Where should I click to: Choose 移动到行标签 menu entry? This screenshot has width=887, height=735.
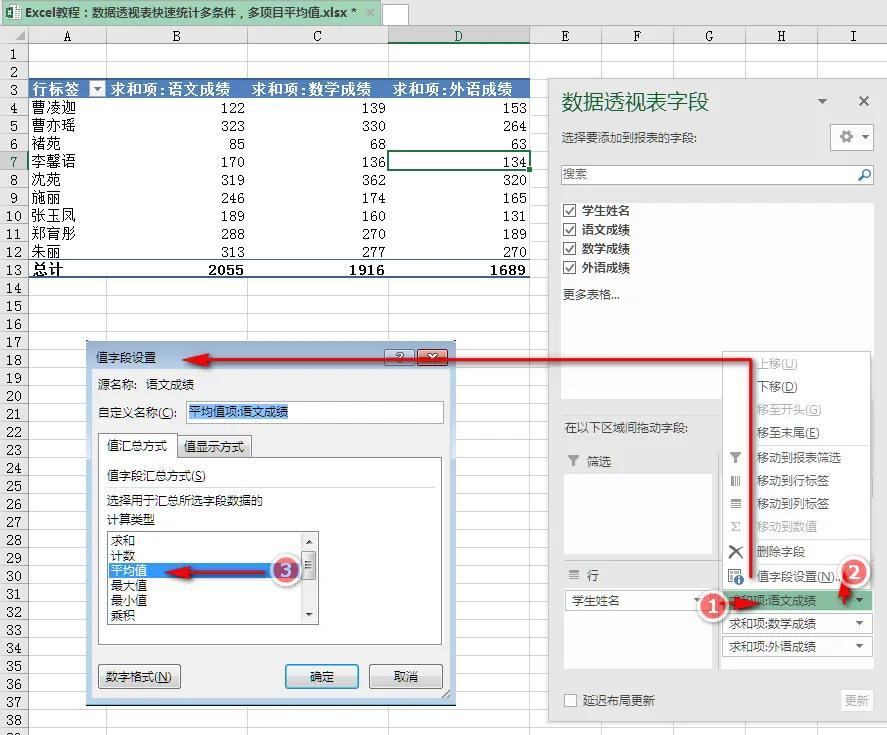click(793, 481)
